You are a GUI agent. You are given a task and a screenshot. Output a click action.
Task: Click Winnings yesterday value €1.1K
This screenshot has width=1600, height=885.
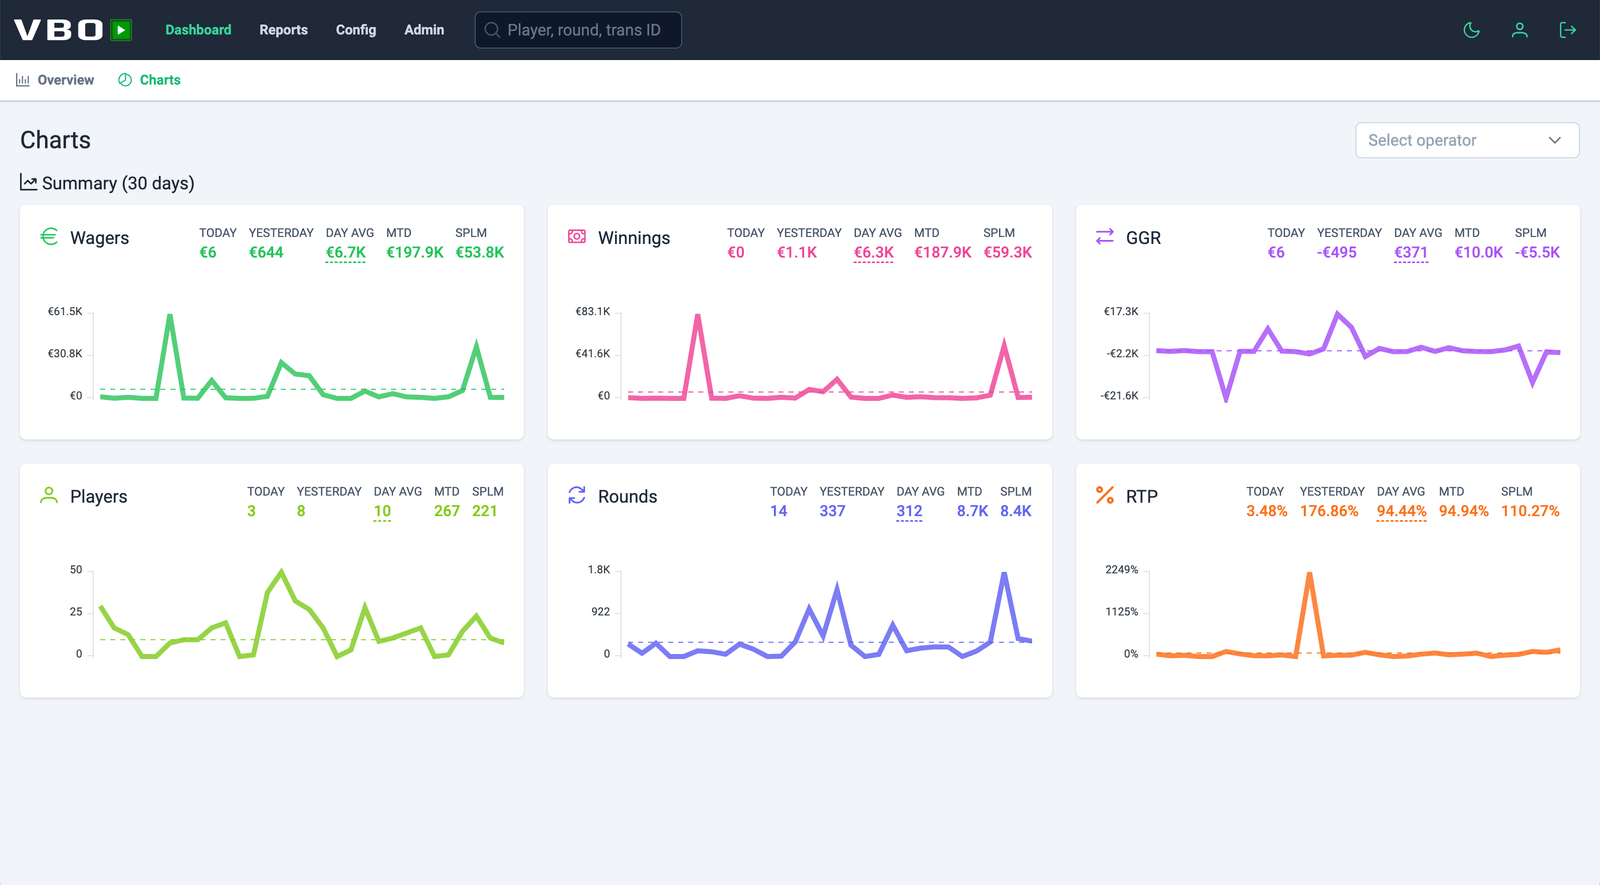tap(797, 253)
